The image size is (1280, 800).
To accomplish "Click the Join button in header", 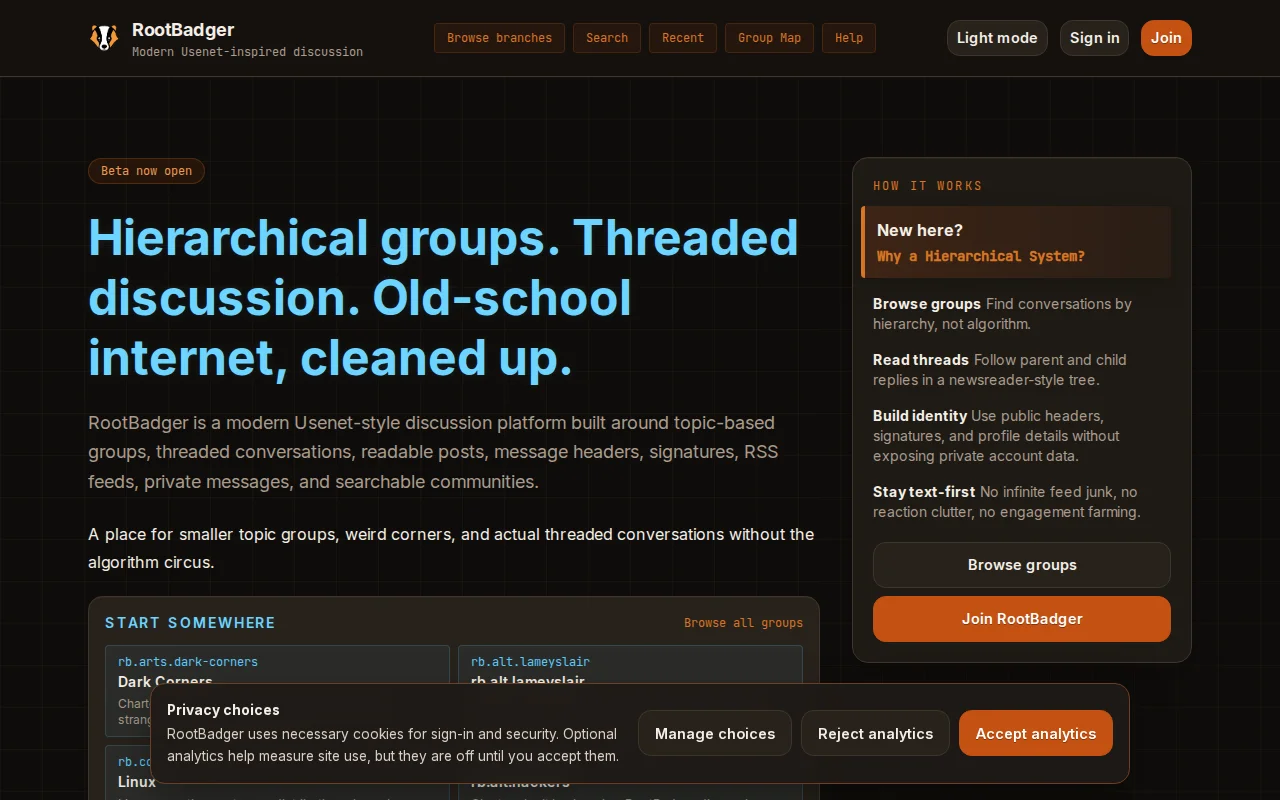I will pyautogui.click(x=1166, y=38).
